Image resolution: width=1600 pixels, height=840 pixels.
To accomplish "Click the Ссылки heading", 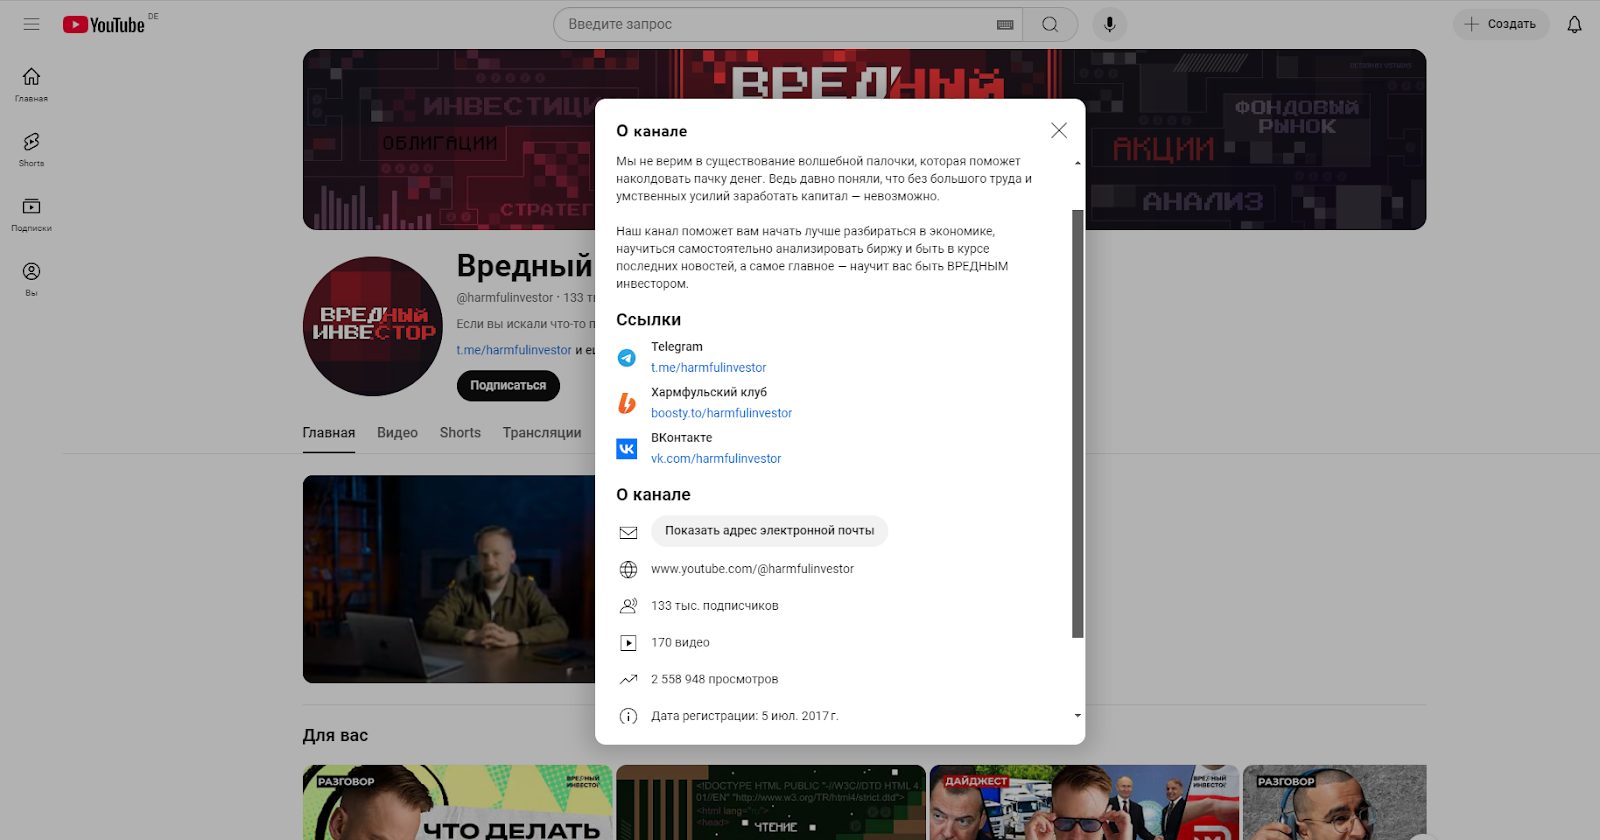I will pos(648,320).
